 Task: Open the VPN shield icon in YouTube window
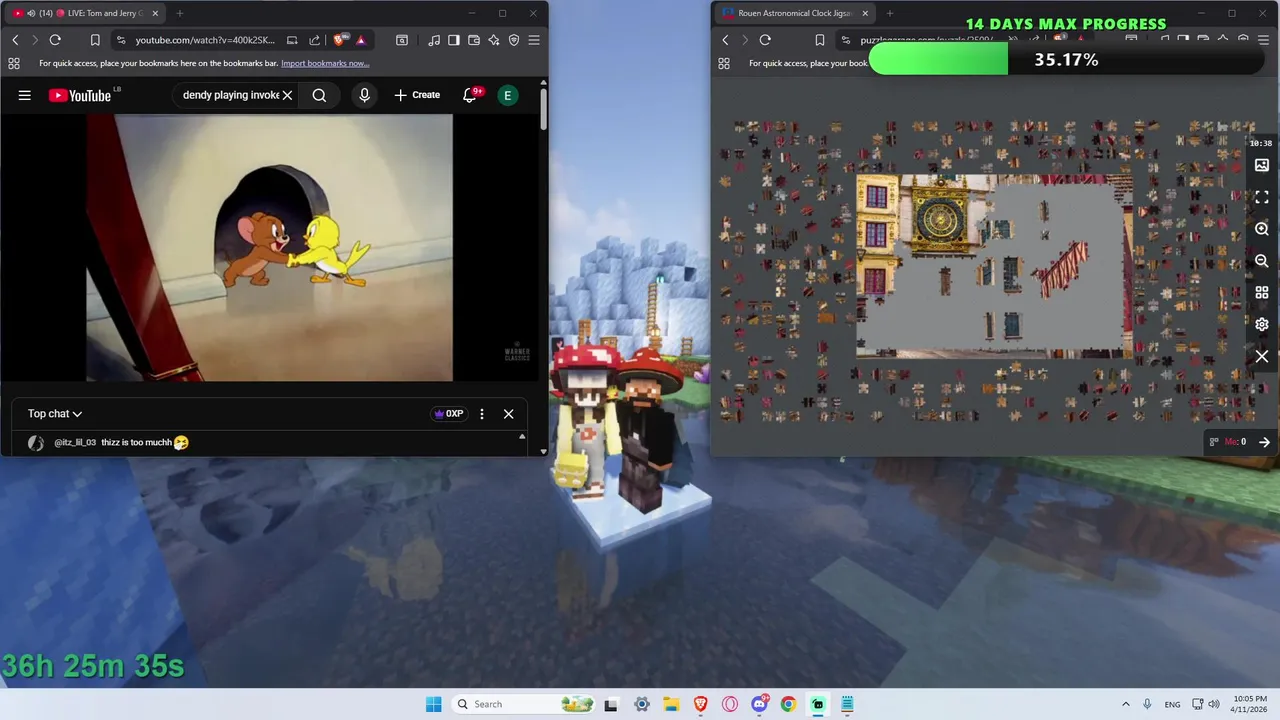514,40
